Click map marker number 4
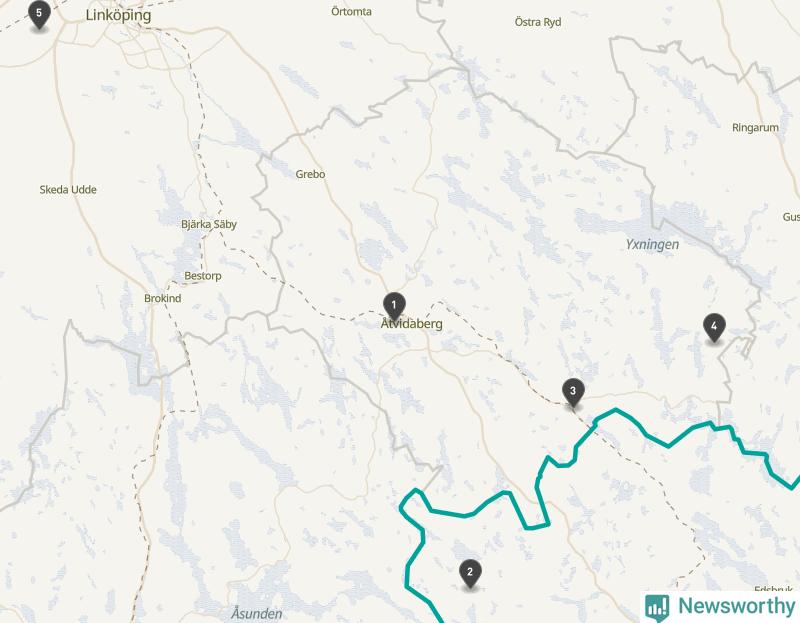 714,327
